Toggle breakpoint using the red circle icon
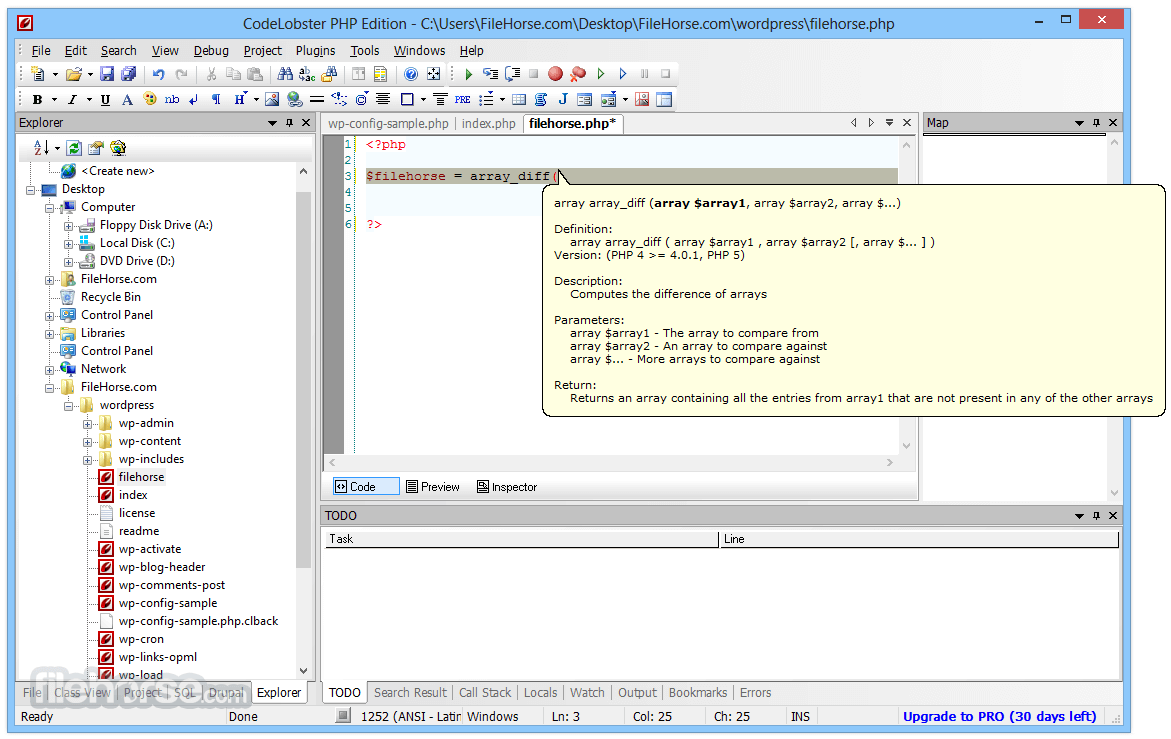Screen dimensions: 1171x739 pyautogui.click(x=555, y=74)
